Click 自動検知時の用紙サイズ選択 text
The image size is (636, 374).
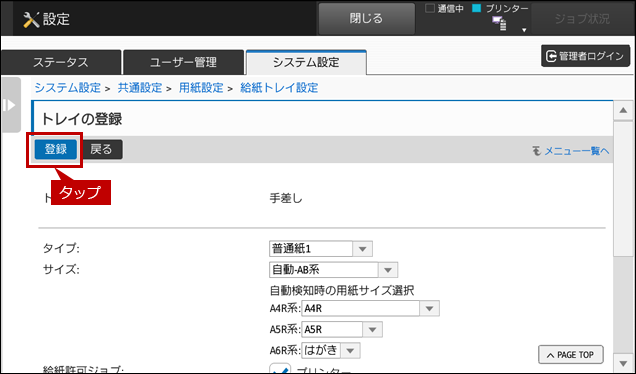click(x=342, y=290)
